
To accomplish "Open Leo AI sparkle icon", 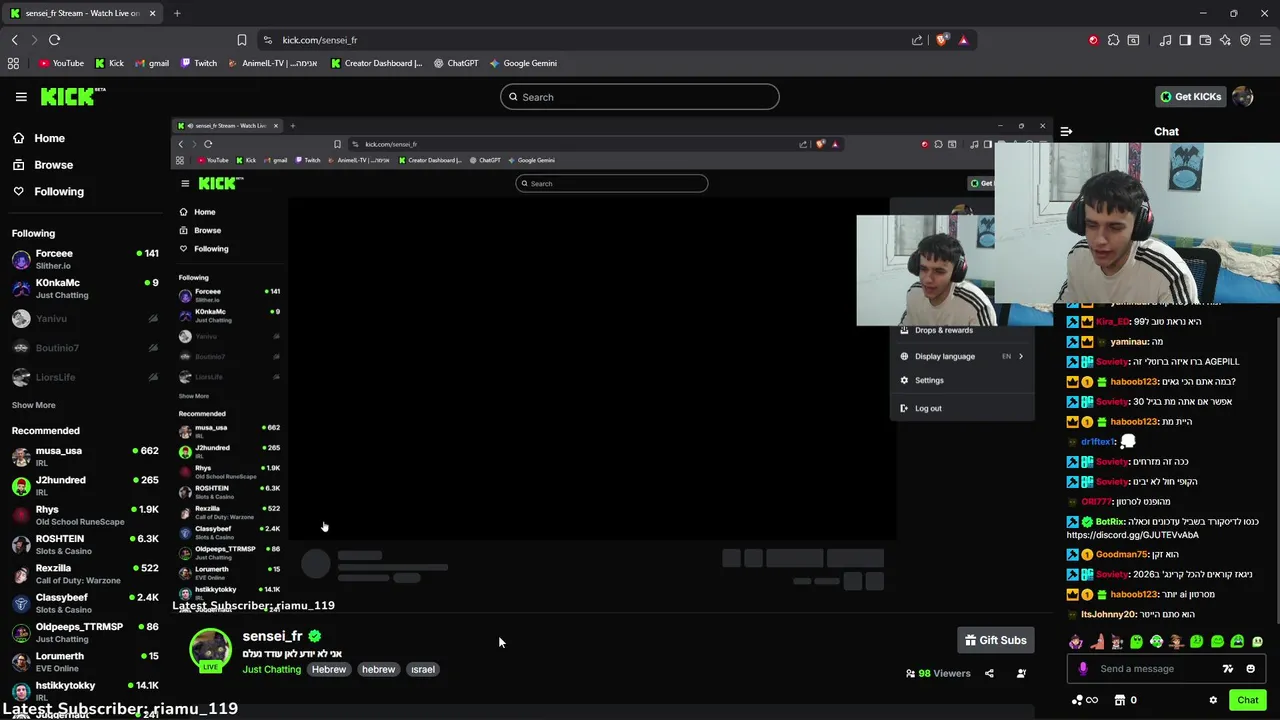I will pos(1225,40).
